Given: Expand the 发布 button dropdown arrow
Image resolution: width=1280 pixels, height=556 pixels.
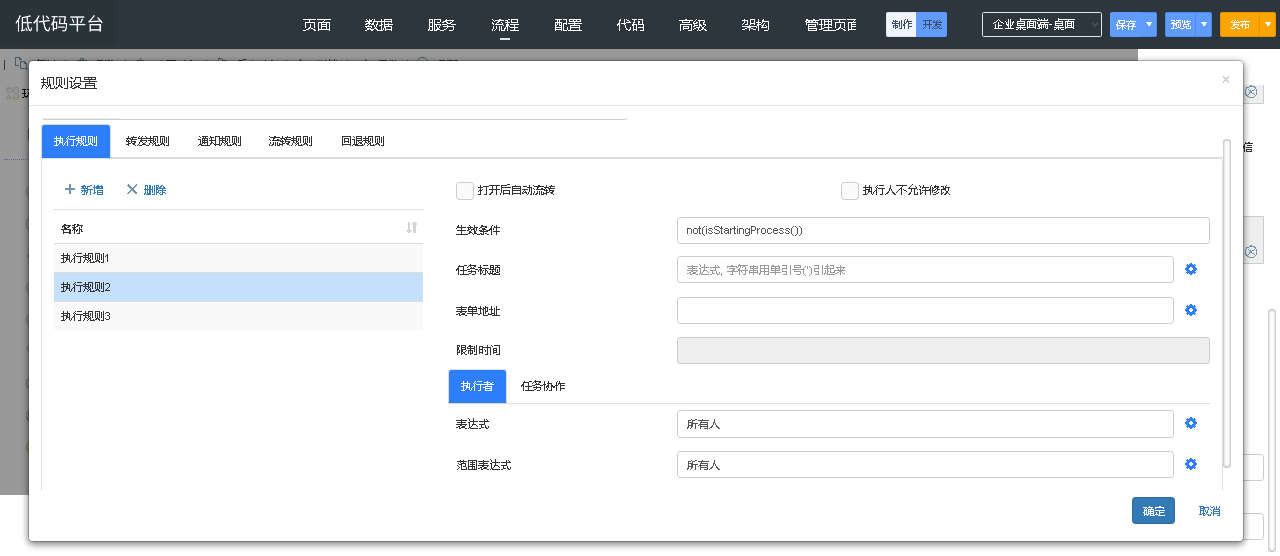Looking at the screenshot, I should pyautogui.click(x=1269, y=24).
